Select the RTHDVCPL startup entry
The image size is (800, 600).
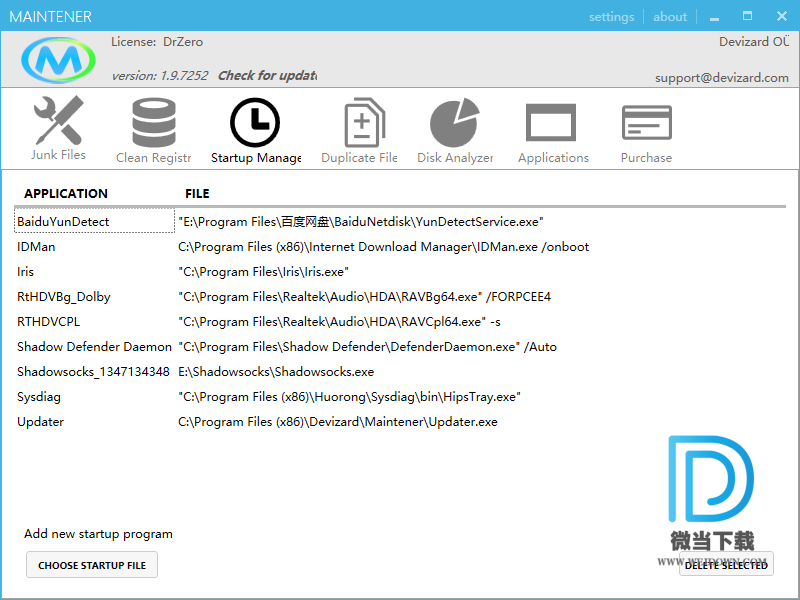click(x=48, y=322)
